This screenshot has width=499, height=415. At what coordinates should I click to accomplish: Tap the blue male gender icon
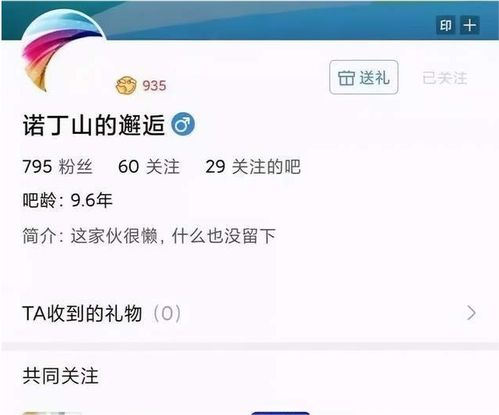point(183,124)
